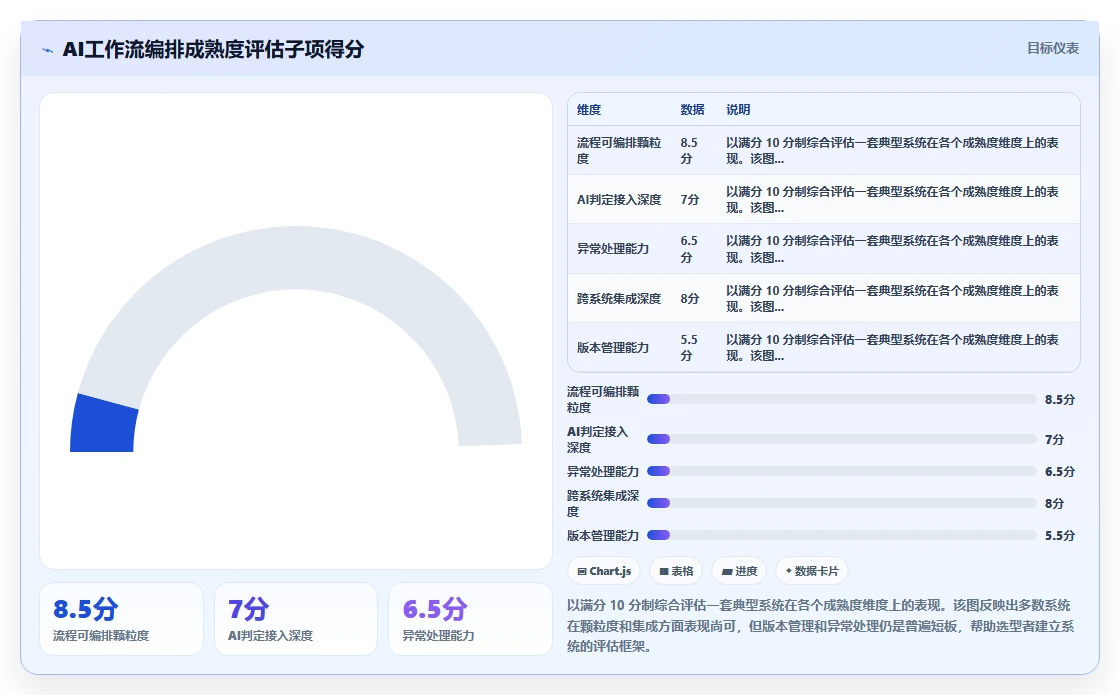
Task: Open the 6.5分 异常处理能力 stat card
Action: 470,619
